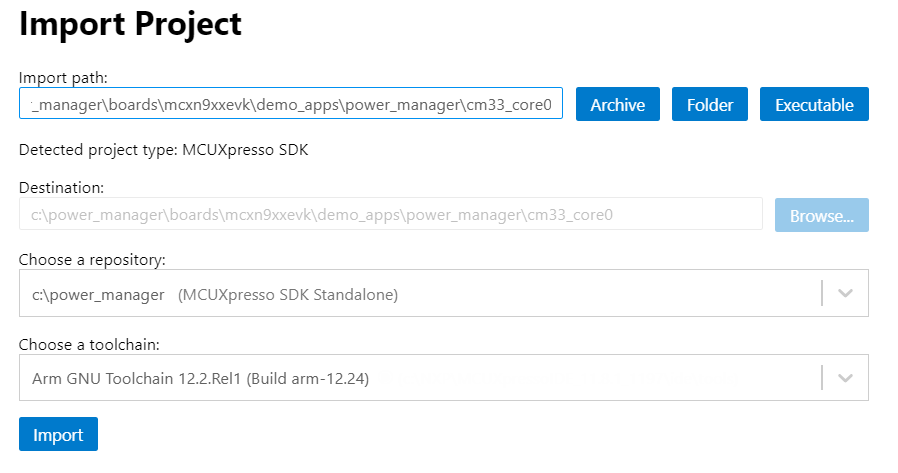This screenshot has height=473, width=898.
Task: Click the "Destination:" label
Action: tap(61, 187)
